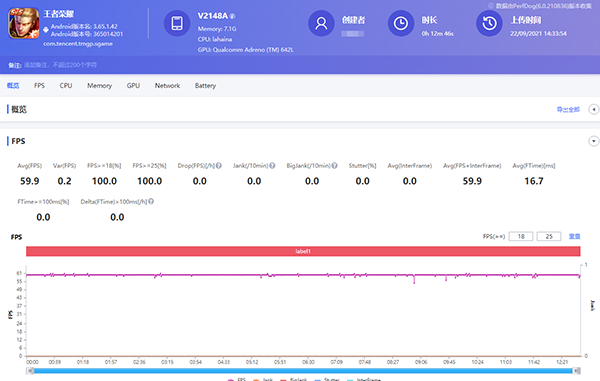The height and width of the screenshot is (381, 600).
Task: Click the FPS threshold field showing 18
Action: [x=521, y=236]
